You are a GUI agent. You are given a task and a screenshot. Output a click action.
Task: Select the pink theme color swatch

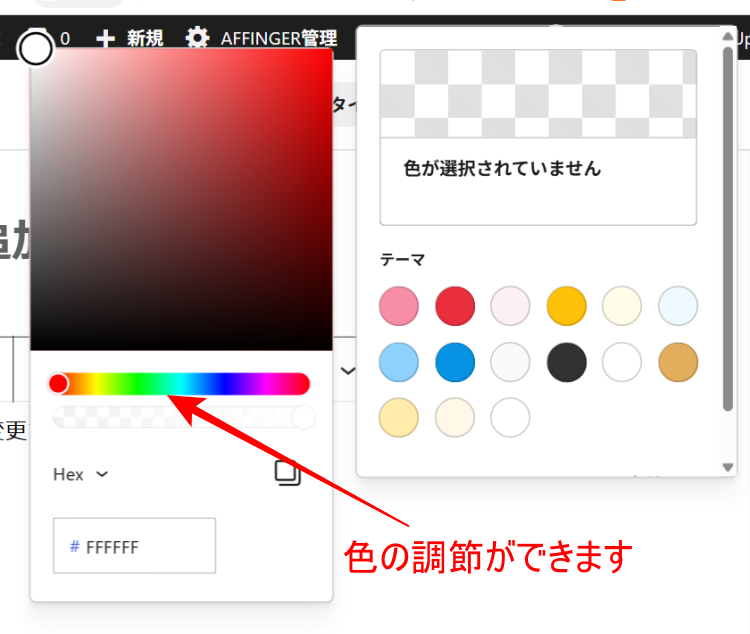[x=399, y=306]
